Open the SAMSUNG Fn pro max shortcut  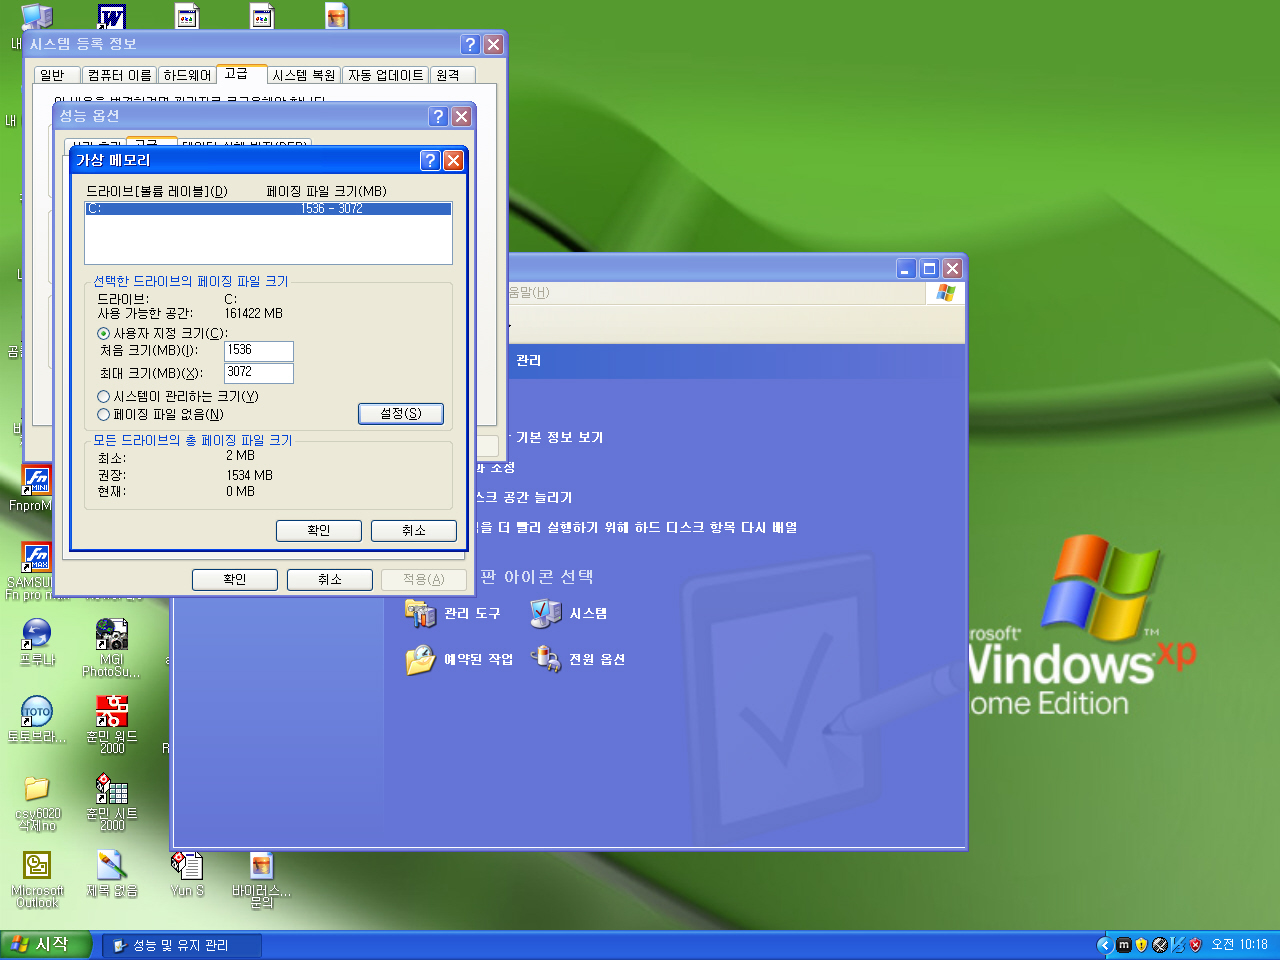[x=36, y=557]
